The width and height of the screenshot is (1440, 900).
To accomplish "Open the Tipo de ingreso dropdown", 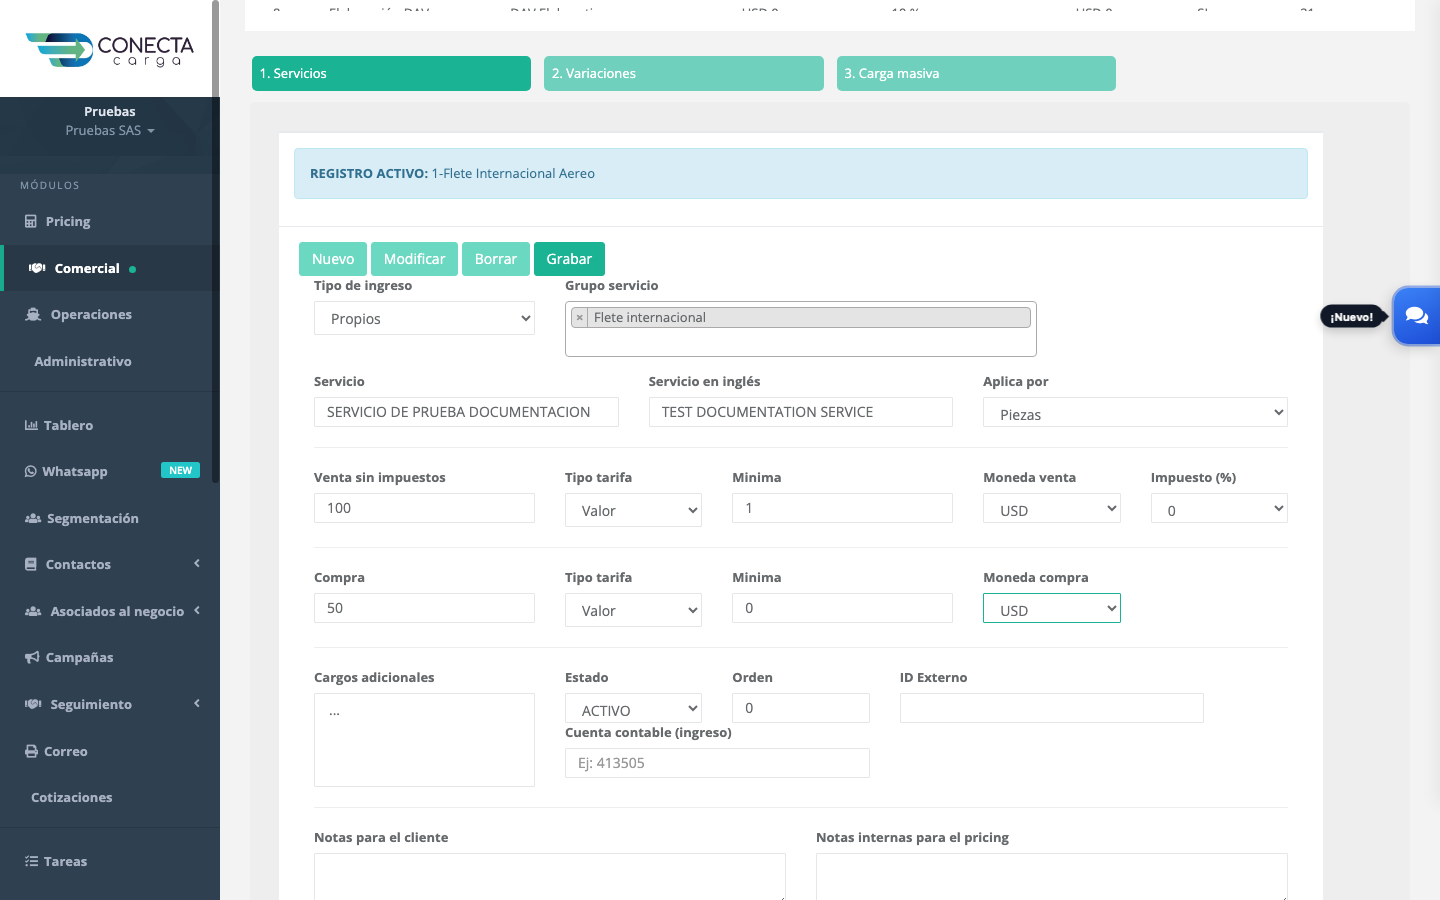I will coord(424,318).
